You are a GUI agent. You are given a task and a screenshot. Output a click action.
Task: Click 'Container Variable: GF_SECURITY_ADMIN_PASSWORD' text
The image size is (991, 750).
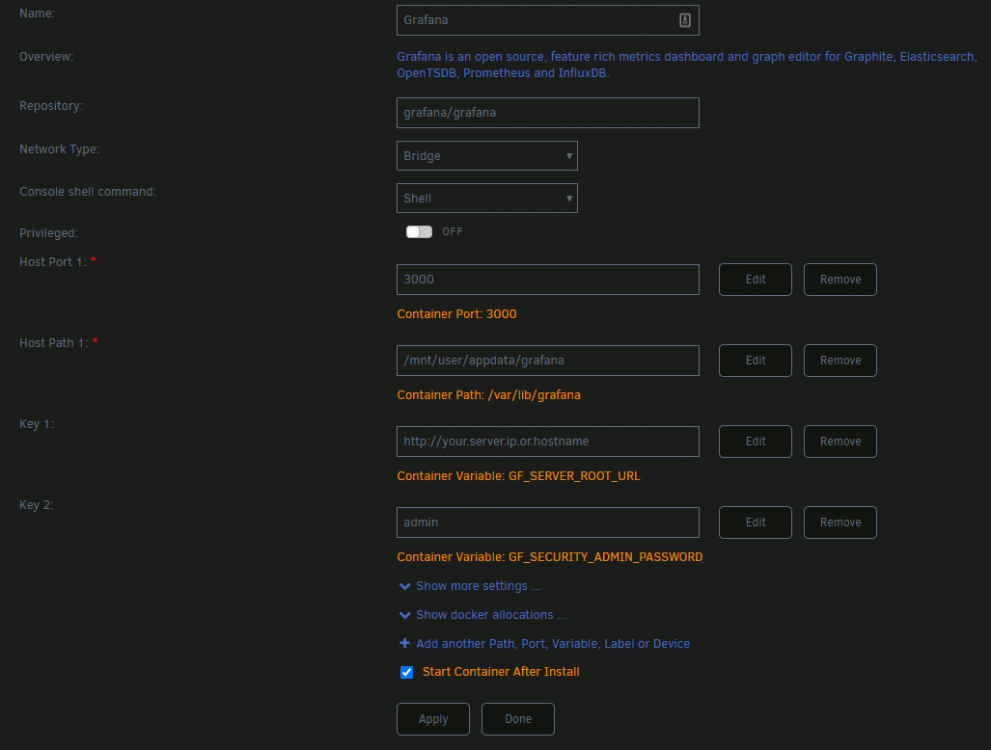[549, 557]
